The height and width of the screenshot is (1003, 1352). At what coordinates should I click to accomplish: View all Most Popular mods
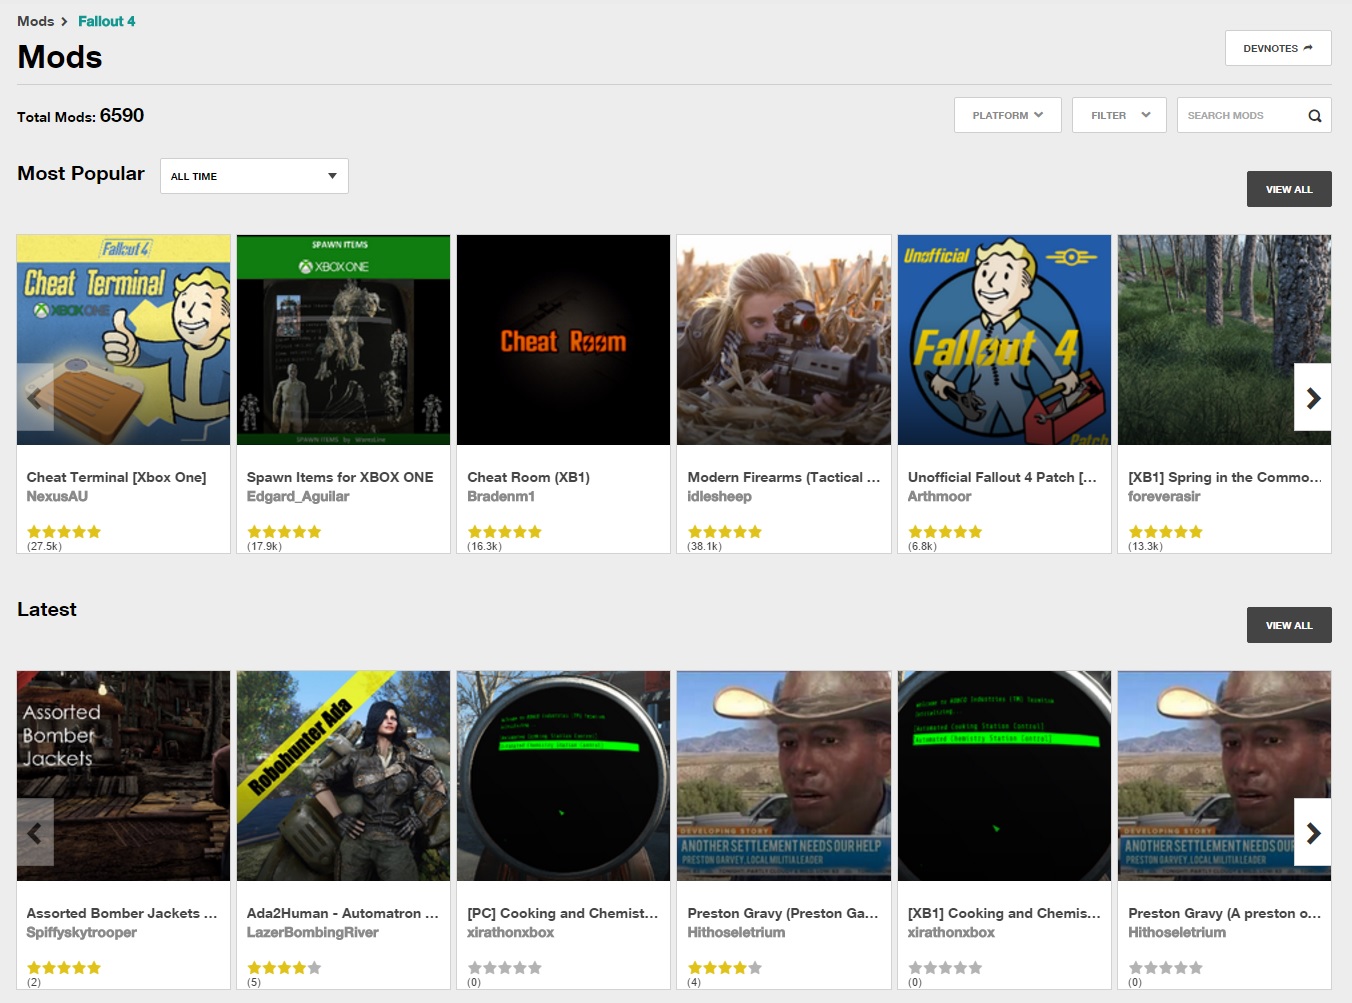tap(1288, 189)
